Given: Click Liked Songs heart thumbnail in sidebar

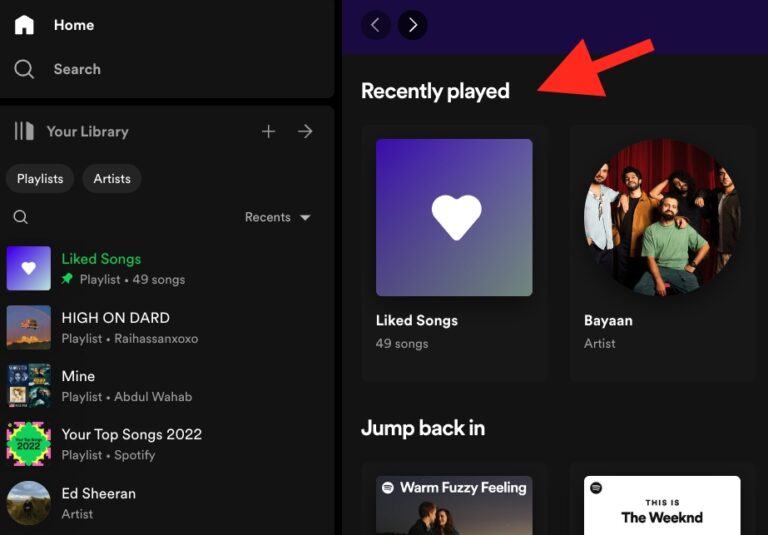Looking at the screenshot, I should coord(28,268).
